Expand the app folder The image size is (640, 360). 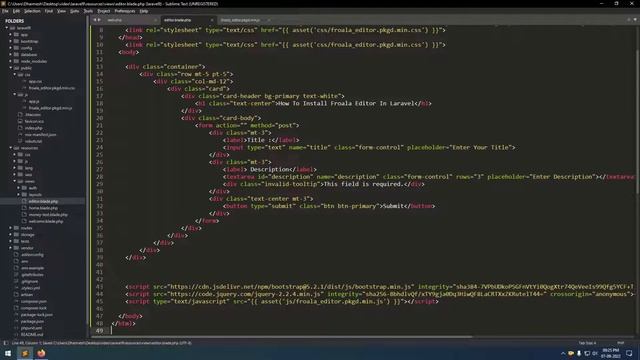[x=11, y=35]
